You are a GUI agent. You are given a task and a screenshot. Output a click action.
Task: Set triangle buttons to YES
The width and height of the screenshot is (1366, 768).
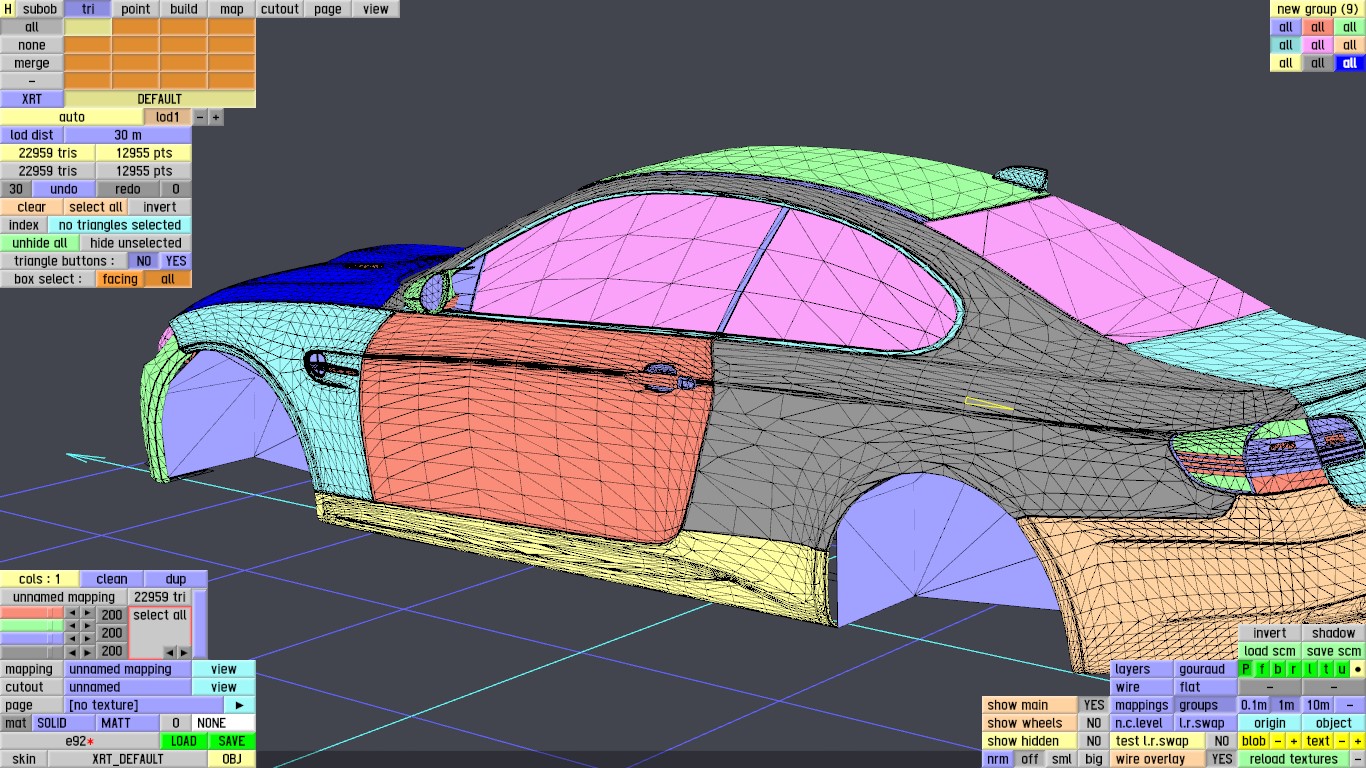[x=175, y=261]
